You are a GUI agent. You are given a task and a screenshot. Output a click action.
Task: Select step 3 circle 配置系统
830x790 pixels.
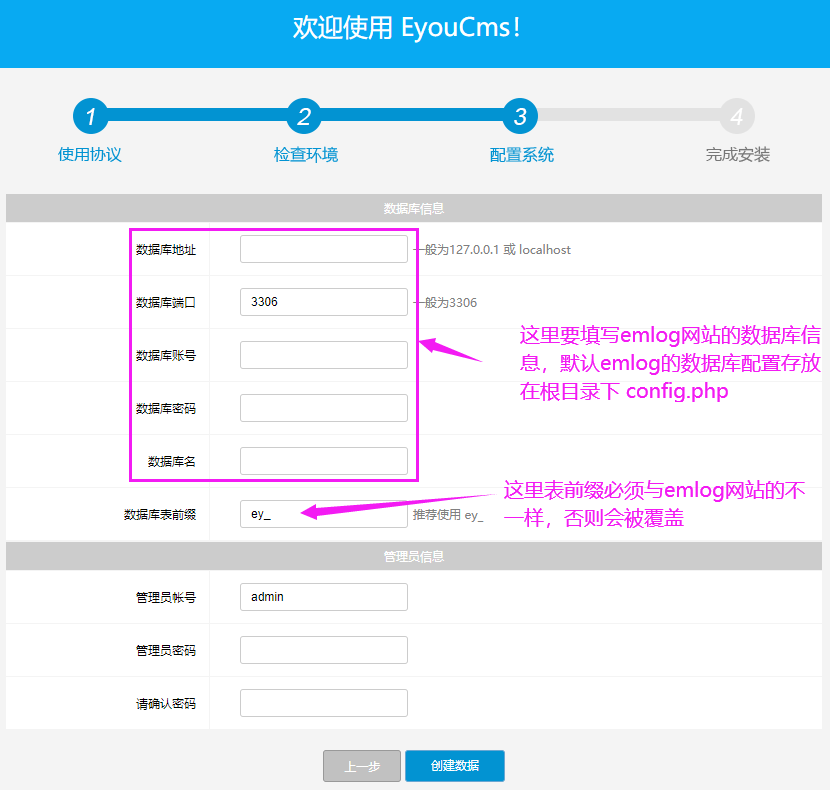click(x=520, y=116)
